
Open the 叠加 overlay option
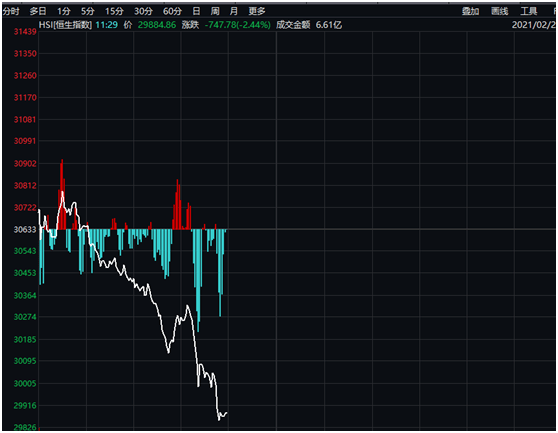pos(470,11)
